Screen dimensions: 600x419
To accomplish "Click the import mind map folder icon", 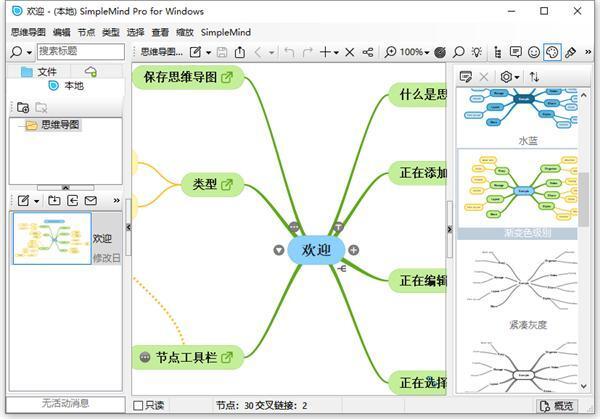I will tap(54, 200).
